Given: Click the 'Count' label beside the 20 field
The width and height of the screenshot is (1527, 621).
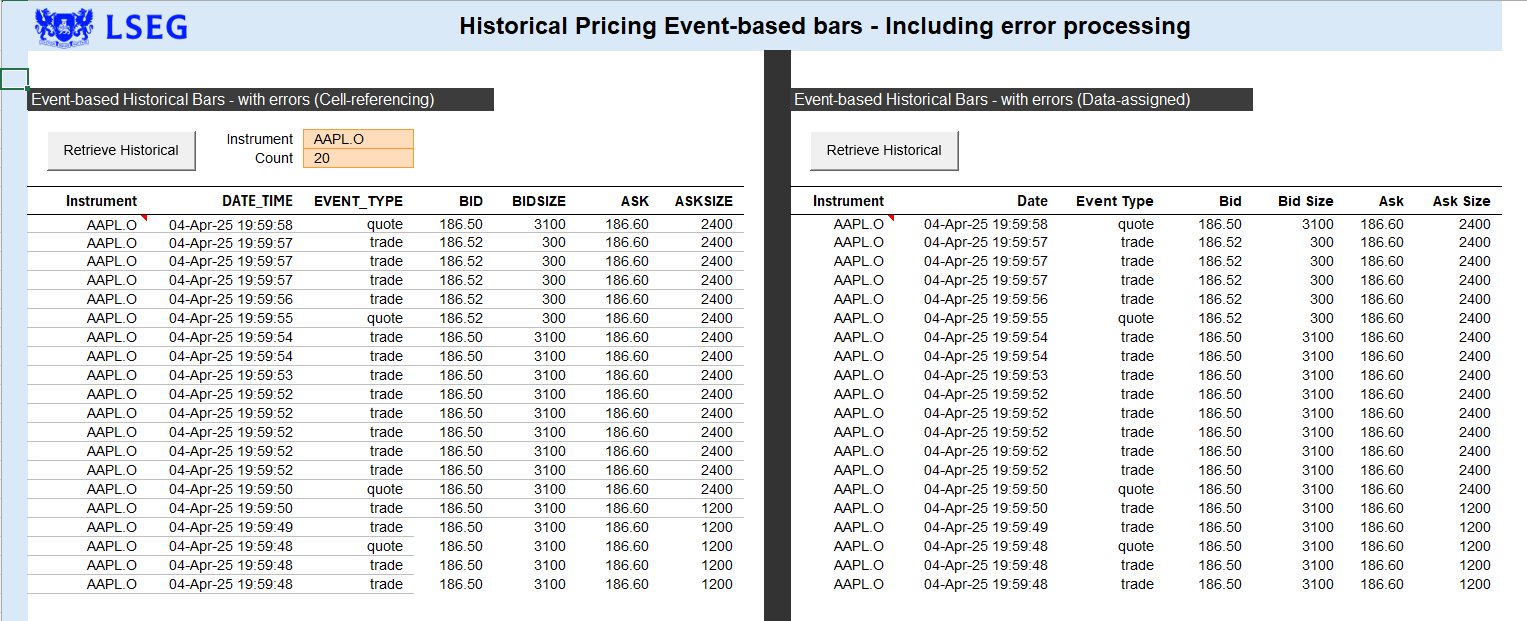Looking at the screenshot, I should coord(274,158).
